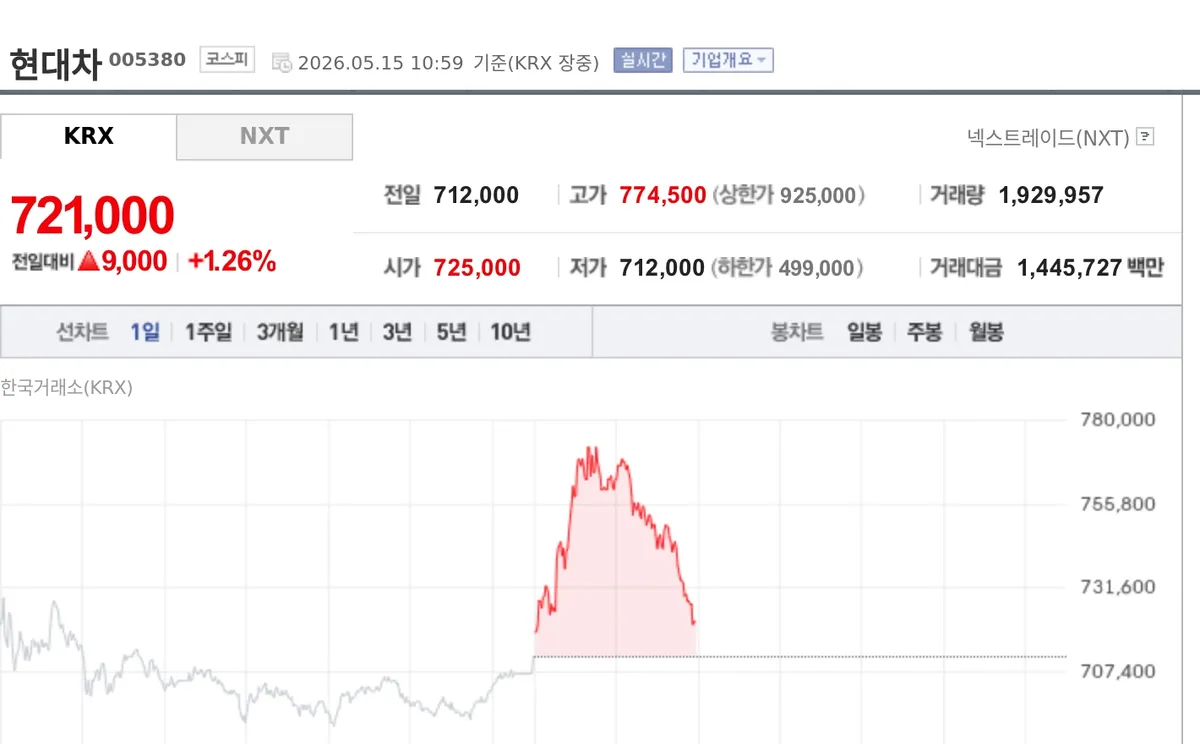Open the 월봉 monthly candlestick chart
The width and height of the screenshot is (1200, 744).
click(986, 332)
